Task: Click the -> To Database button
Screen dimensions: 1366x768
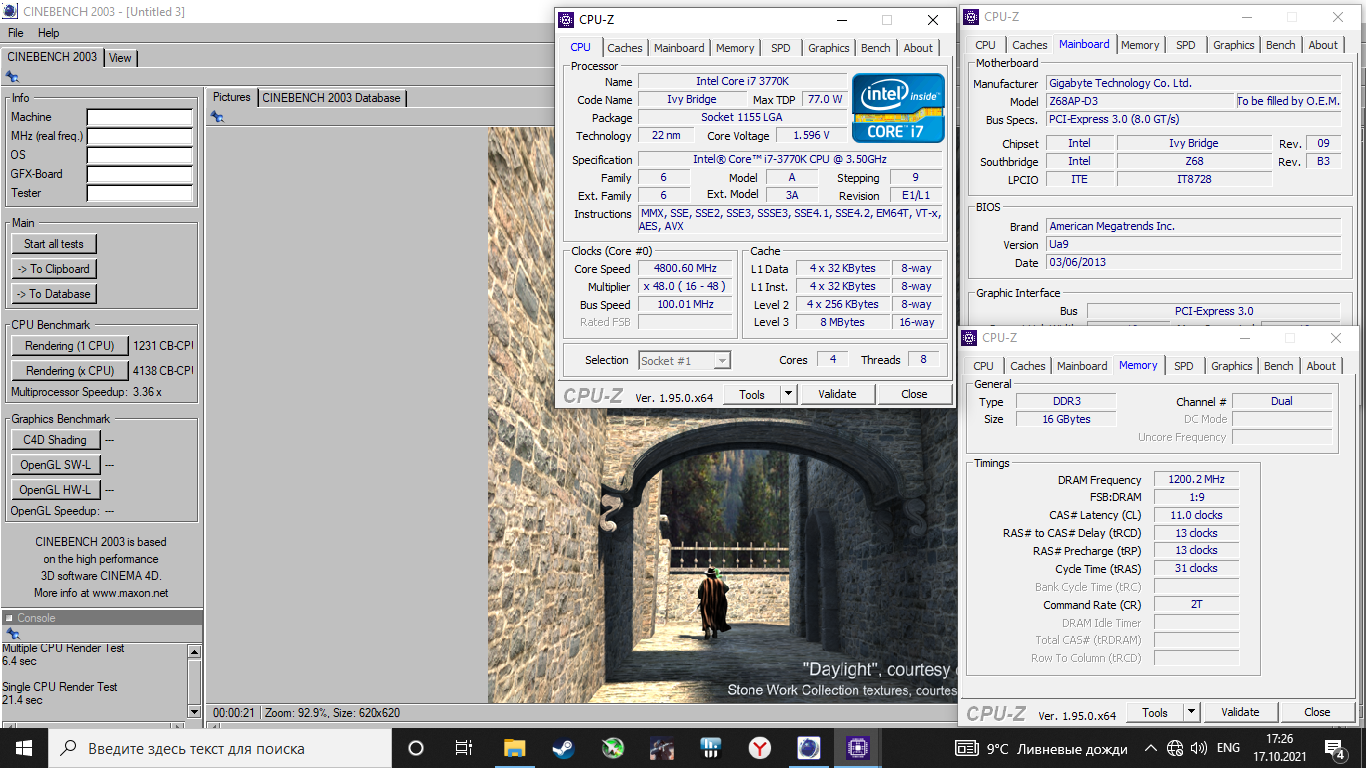Action: click(54, 294)
